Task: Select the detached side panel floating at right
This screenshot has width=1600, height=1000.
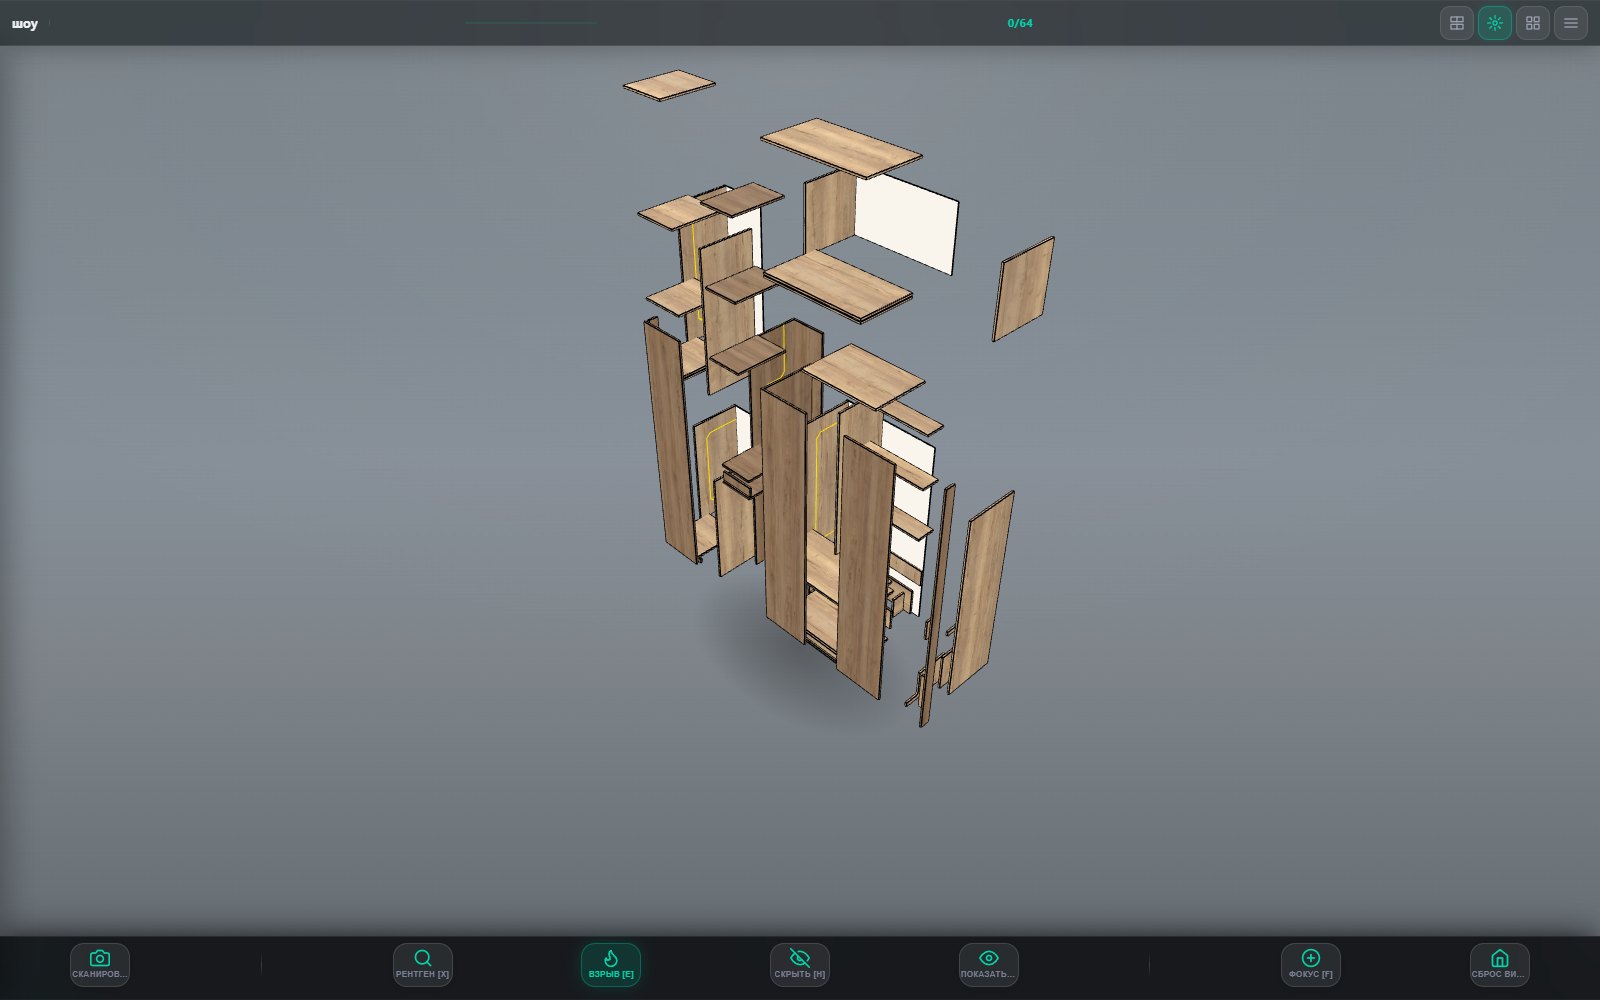Action: tap(1023, 289)
